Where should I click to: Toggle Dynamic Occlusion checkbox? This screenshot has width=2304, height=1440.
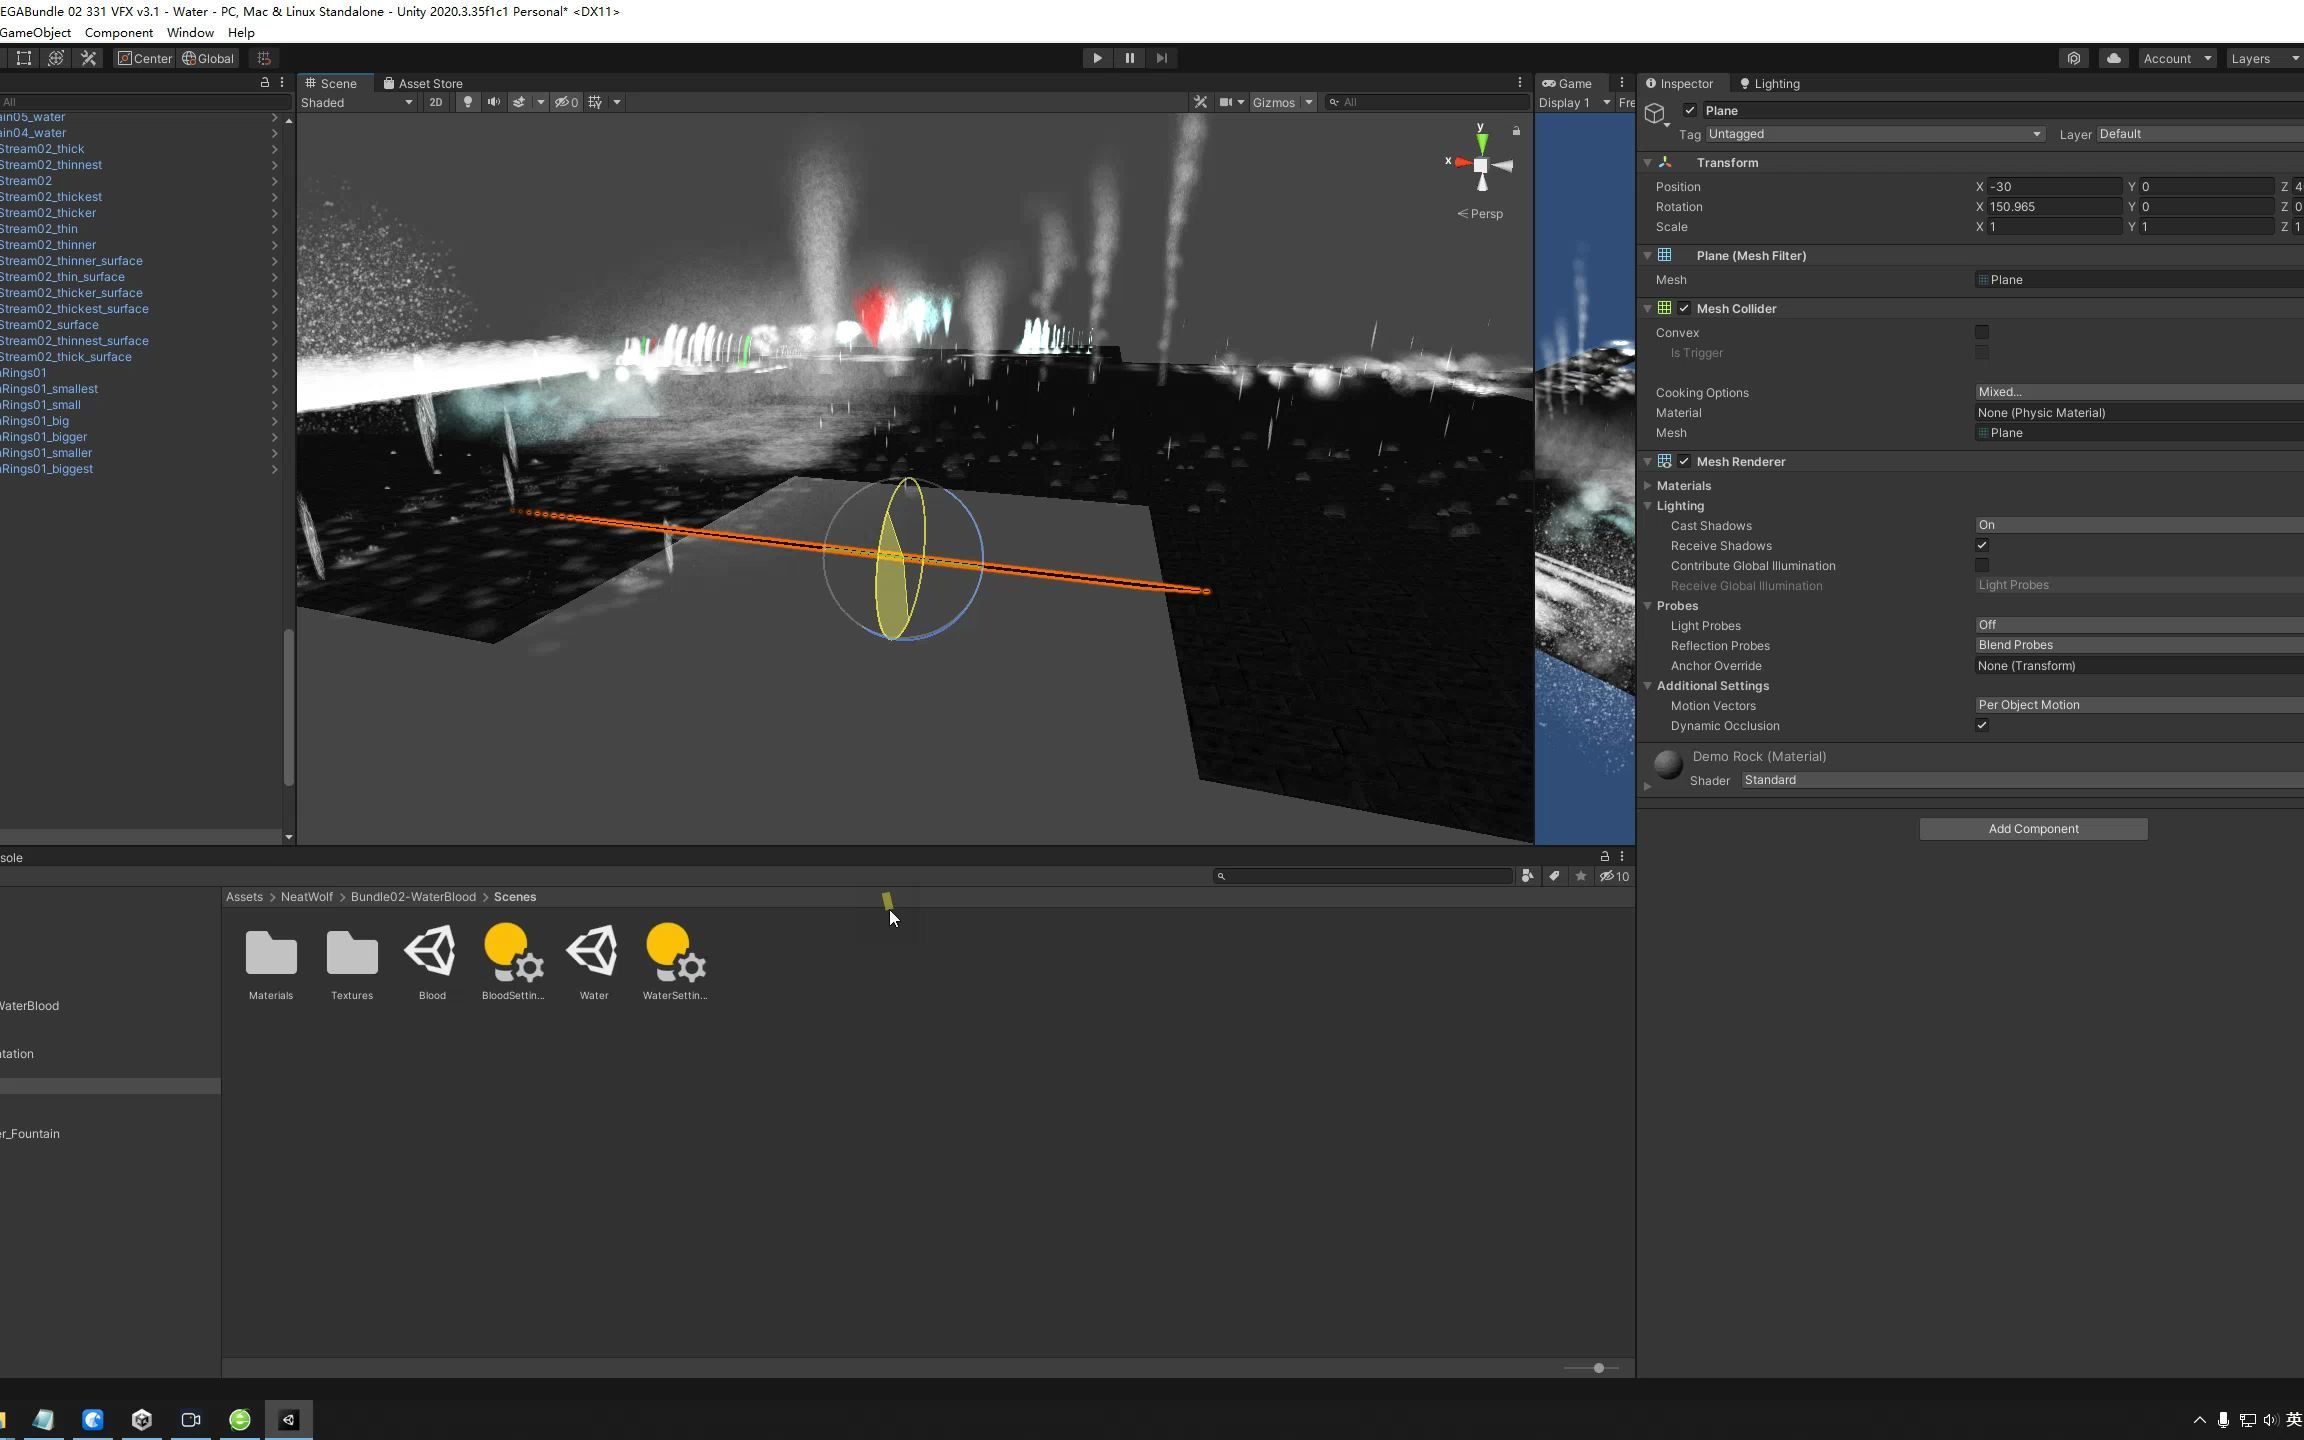click(x=1981, y=726)
